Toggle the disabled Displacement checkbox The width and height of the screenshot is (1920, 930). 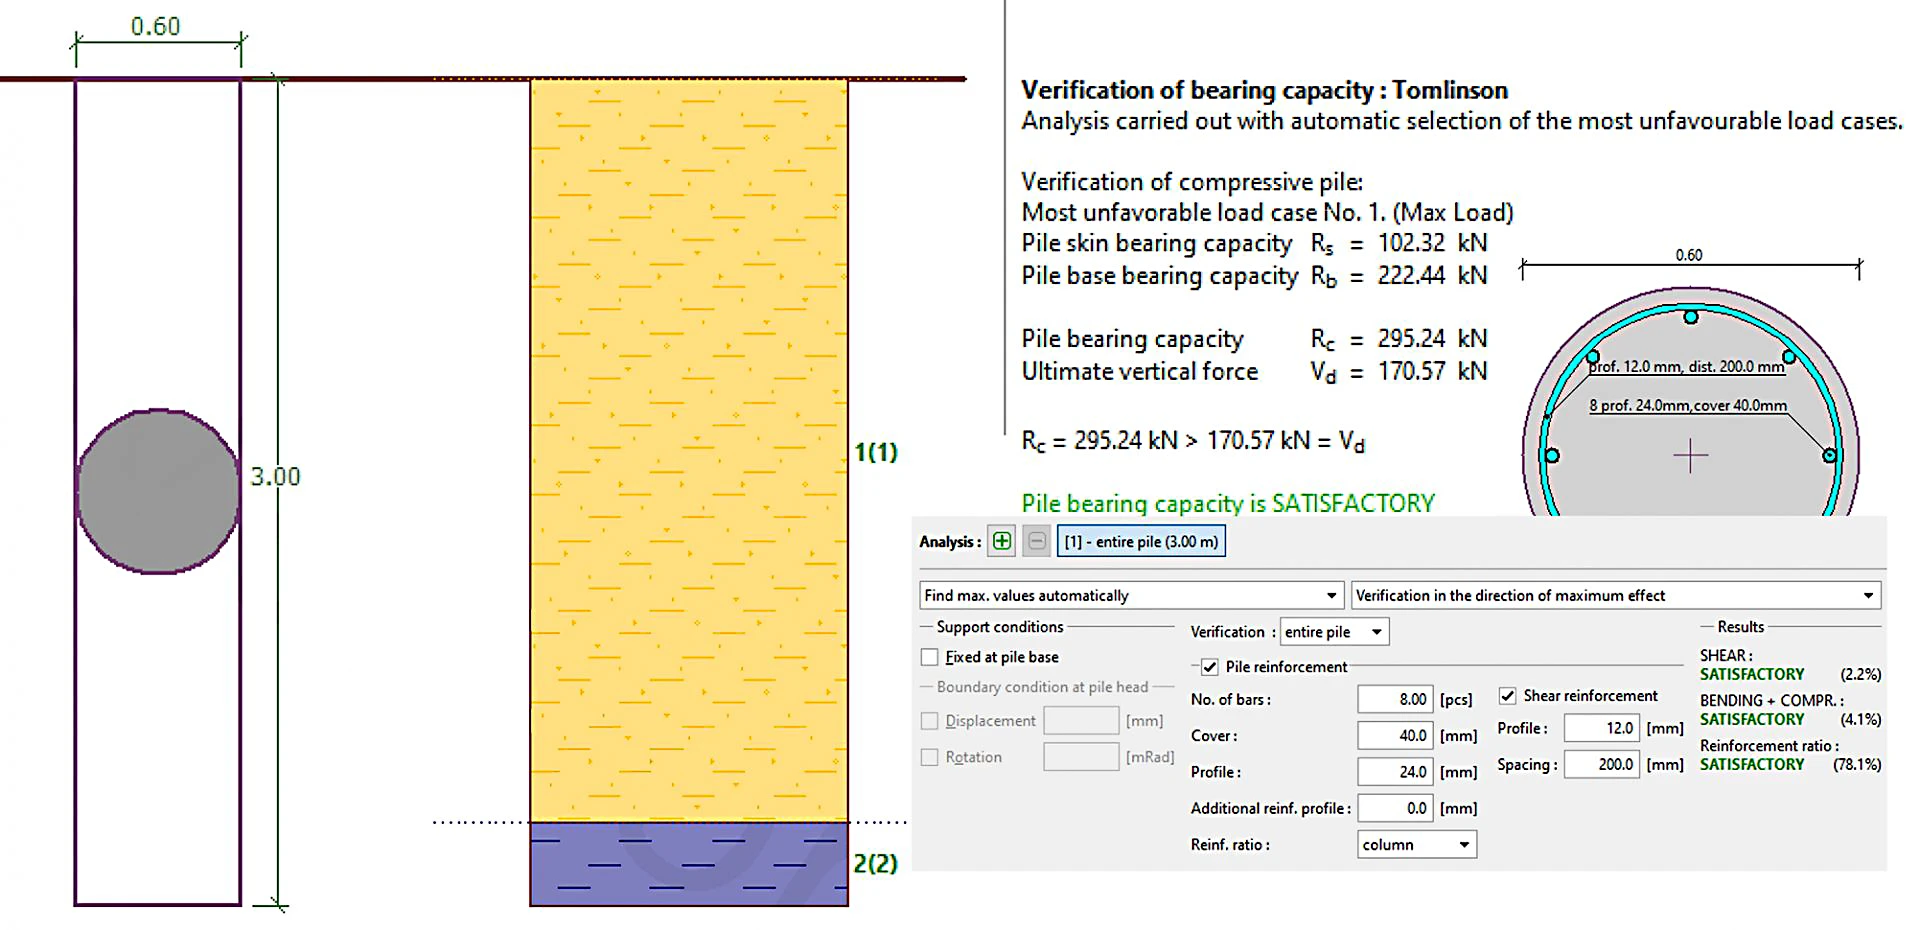pos(930,721)
